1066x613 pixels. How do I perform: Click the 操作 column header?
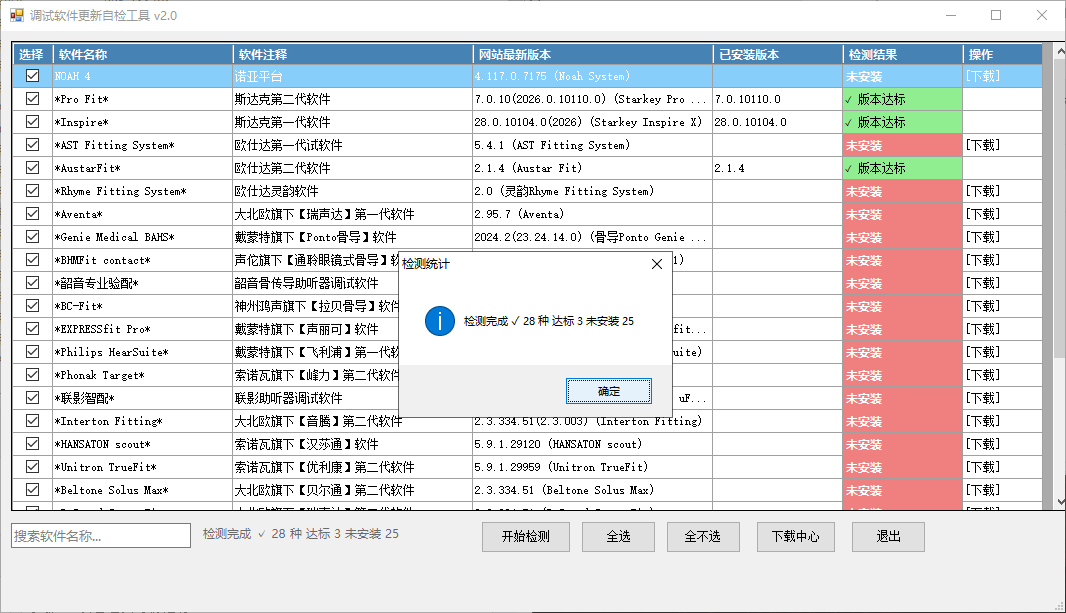pyautogui.click(x=1003, y=54)
